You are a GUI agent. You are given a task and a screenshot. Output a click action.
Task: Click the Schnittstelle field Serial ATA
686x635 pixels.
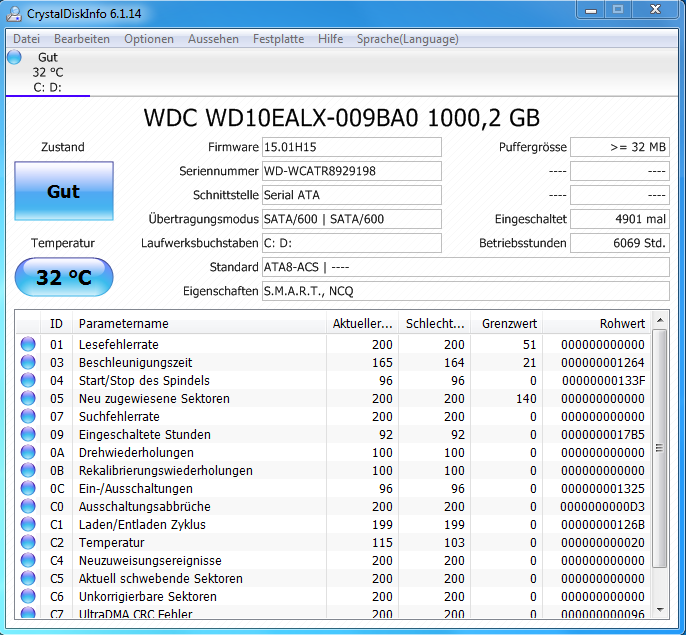352,195
